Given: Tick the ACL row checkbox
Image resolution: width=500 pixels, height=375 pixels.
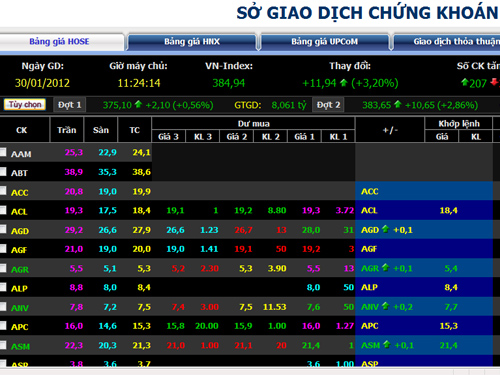Looking at the screenshot, I should (3, 210).
